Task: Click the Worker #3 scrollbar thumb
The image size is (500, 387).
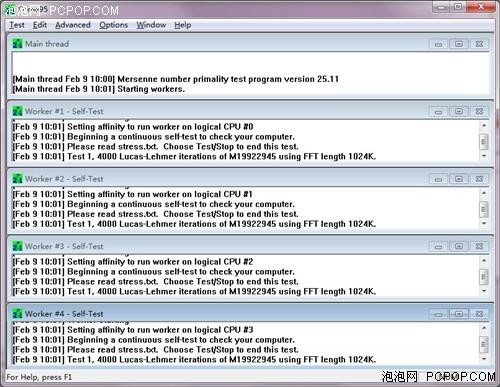Action: tap(484, 277)
